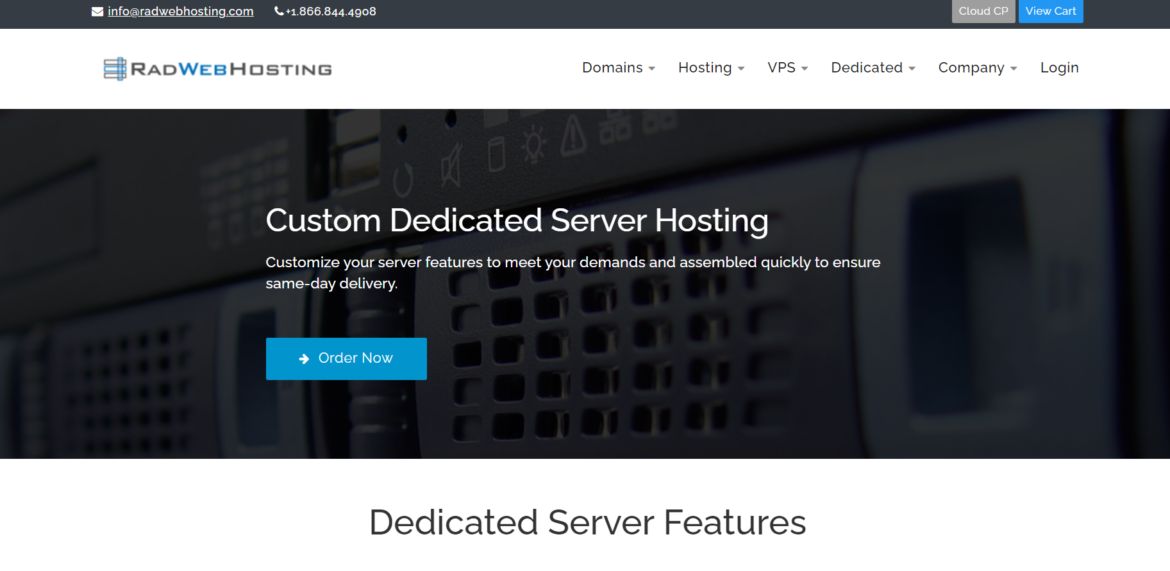Click the Rad Web Hosting server rack logo
1170x571 pixels.
point(115,69)
